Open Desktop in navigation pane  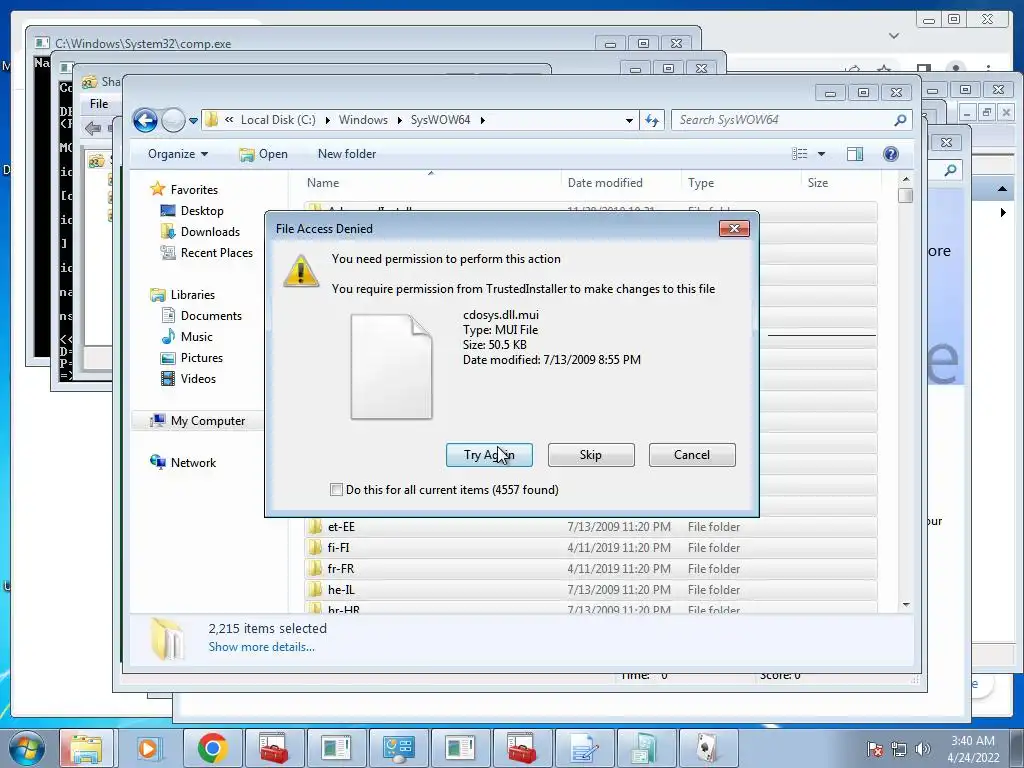point(202,211)
